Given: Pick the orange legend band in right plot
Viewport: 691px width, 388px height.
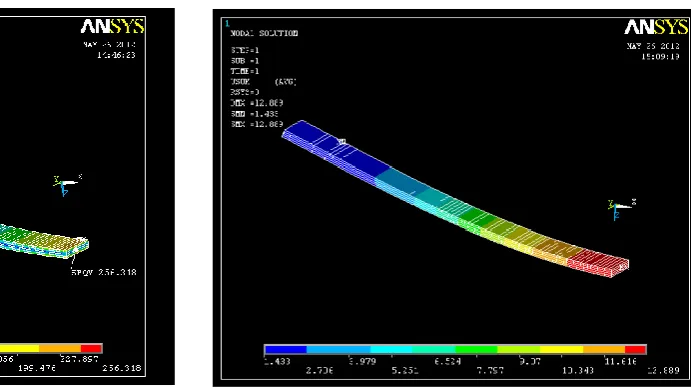Looking at the screenshot, I should click(x=604, y=349).
